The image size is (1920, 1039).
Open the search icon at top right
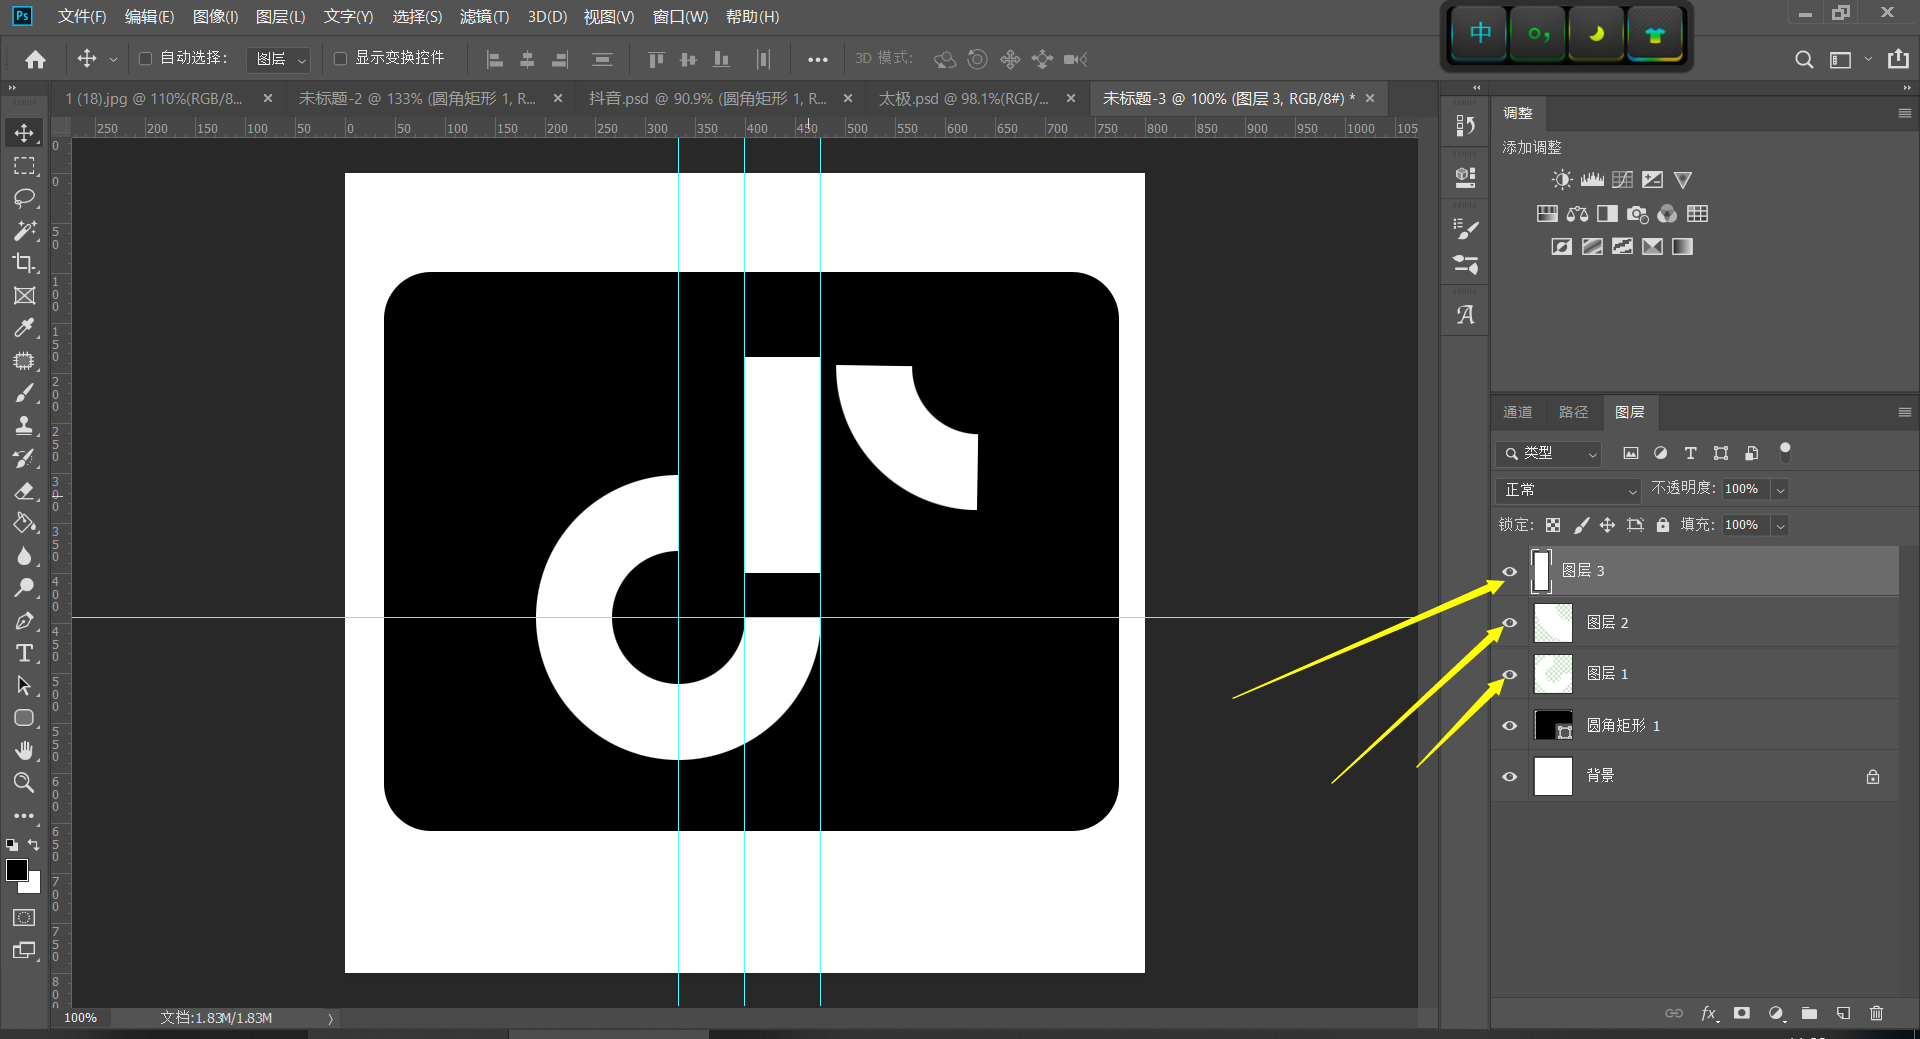click(1804, 60)
